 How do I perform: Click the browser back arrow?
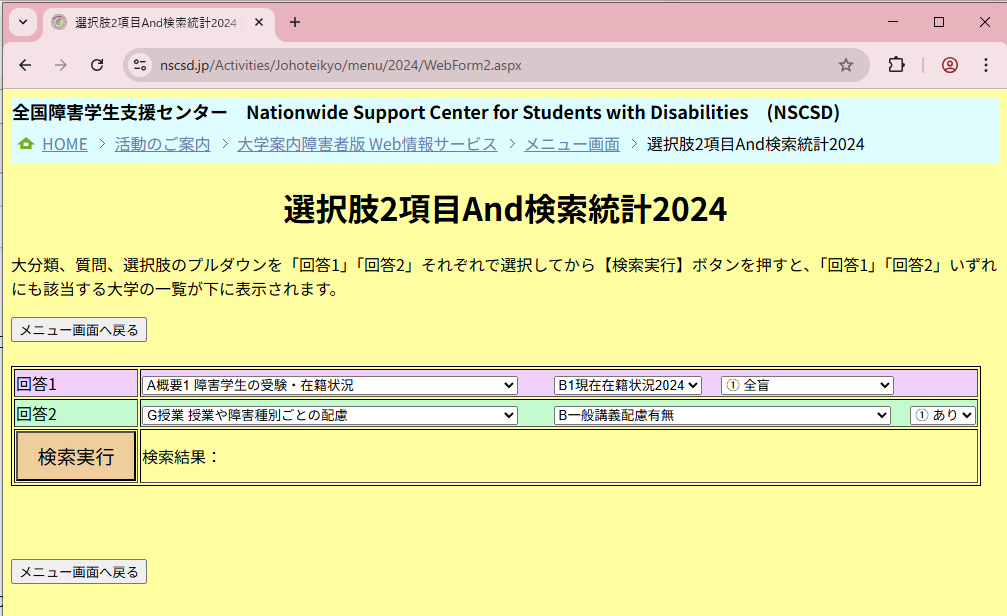(x=25, y=65)
